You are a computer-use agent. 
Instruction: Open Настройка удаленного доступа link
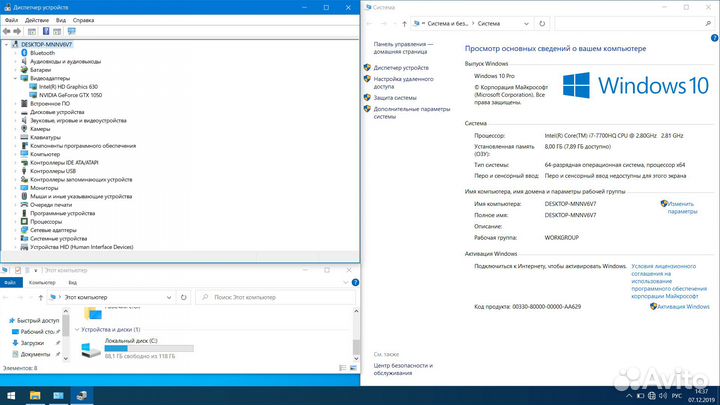[403, 83]
